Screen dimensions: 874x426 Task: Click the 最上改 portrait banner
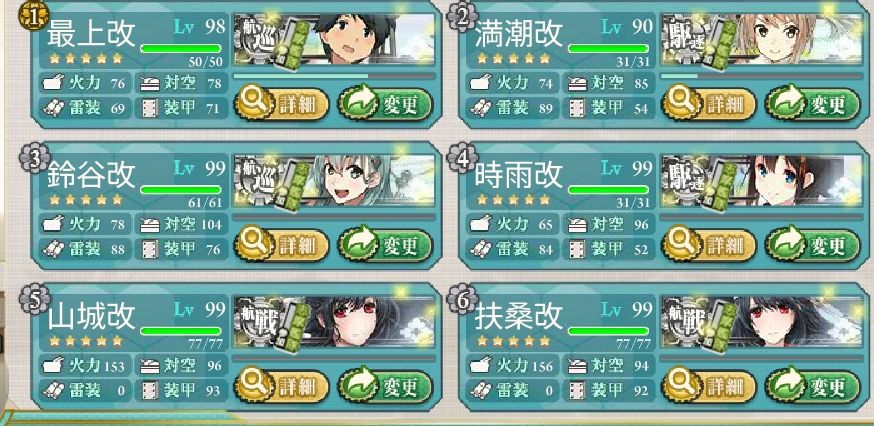pos(334,40)
